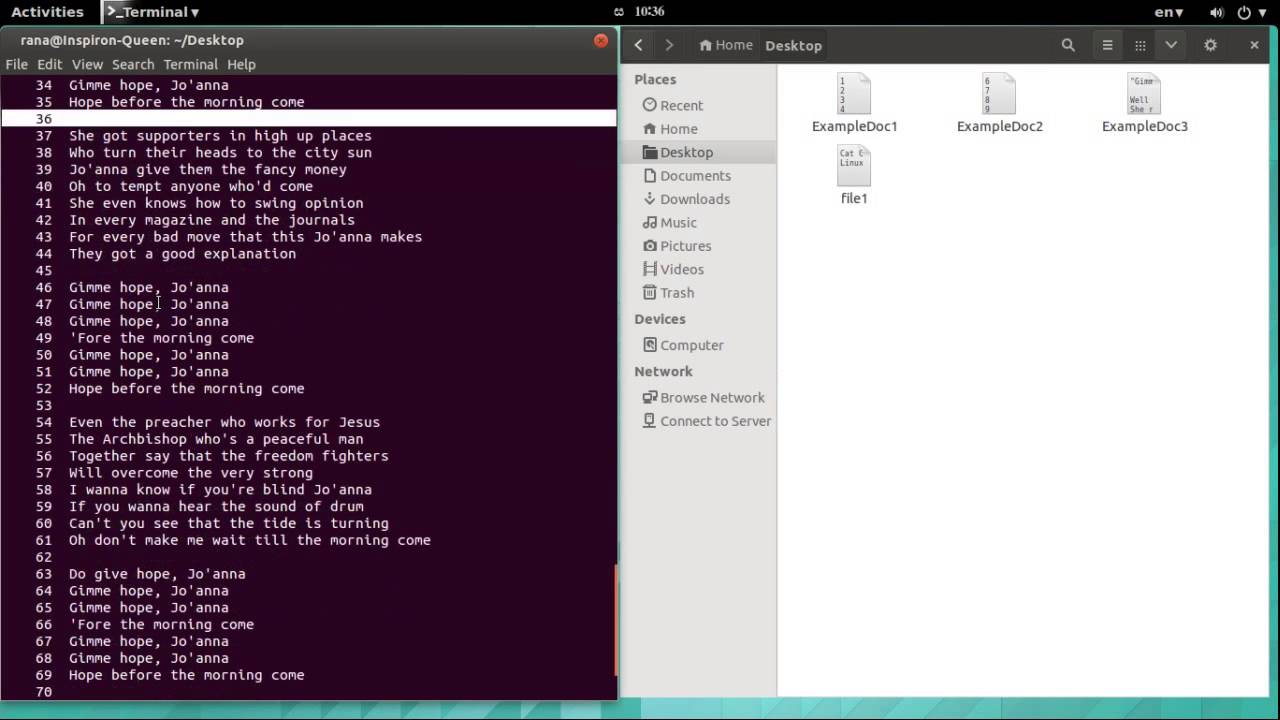Open Terminal app menu in top bar
Screen dimensions: 1280x720
(152, 12)
